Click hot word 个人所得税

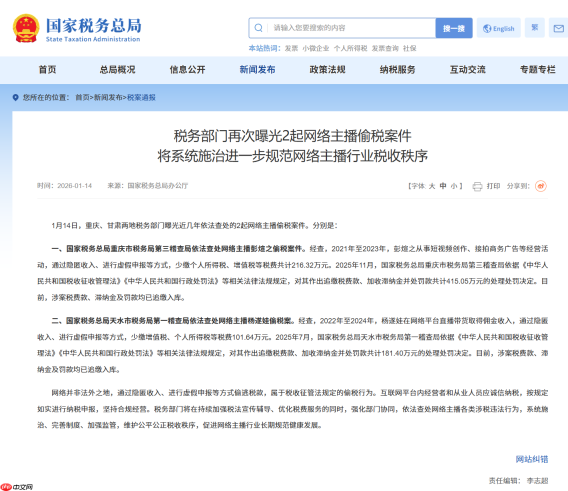coord(350,48)
